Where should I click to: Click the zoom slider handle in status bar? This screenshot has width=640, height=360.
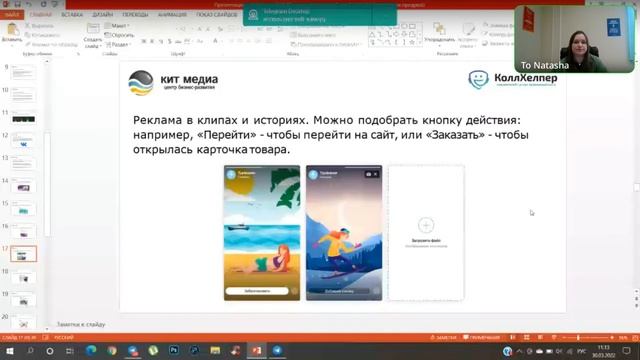point(578,338)
